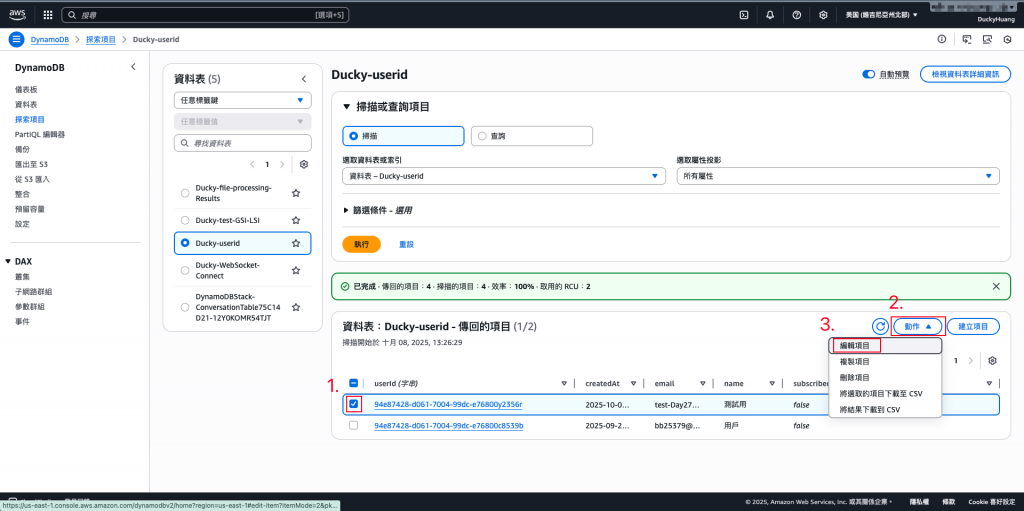Viewport: 1024px width, 511px height.
Task: Refresh the returned items list
Action: pos(880,326)
